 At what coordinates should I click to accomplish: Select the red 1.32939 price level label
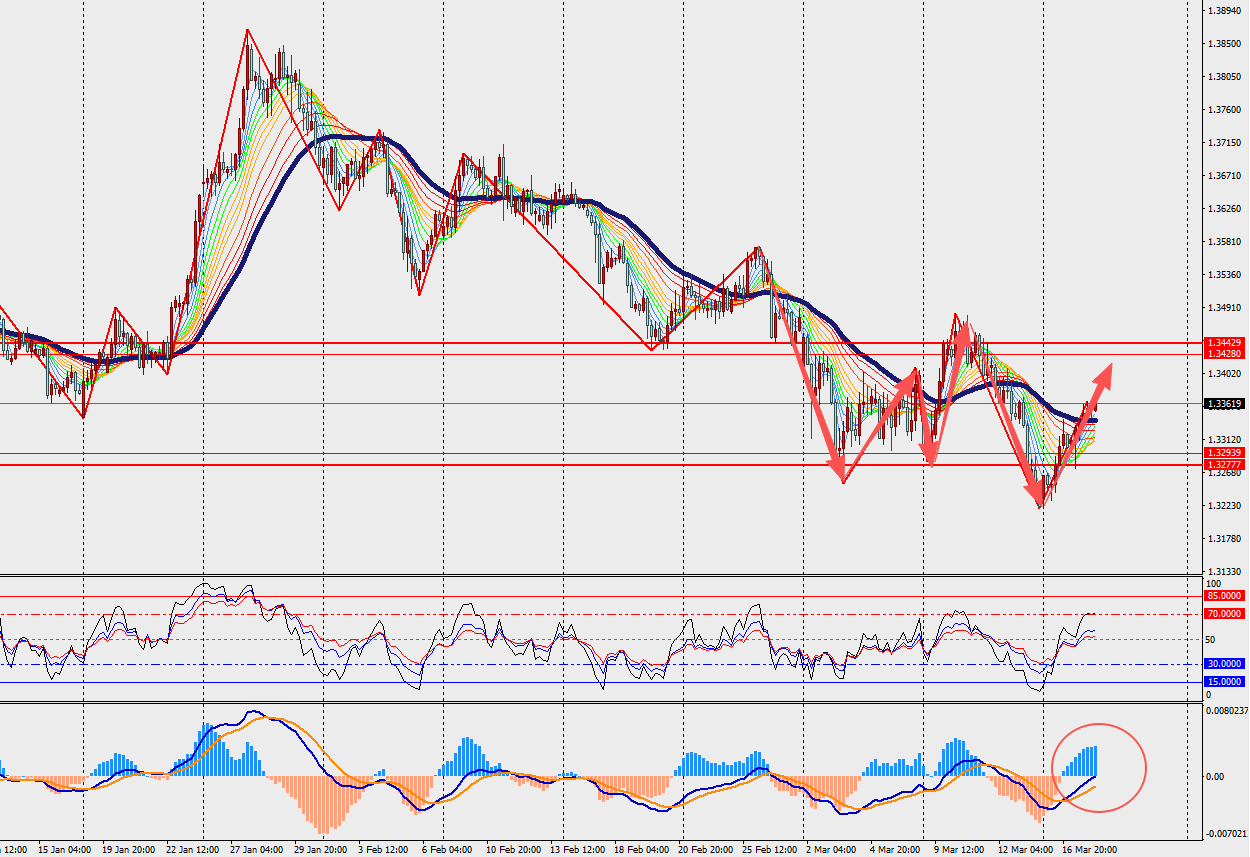(x=1224, y=453)
